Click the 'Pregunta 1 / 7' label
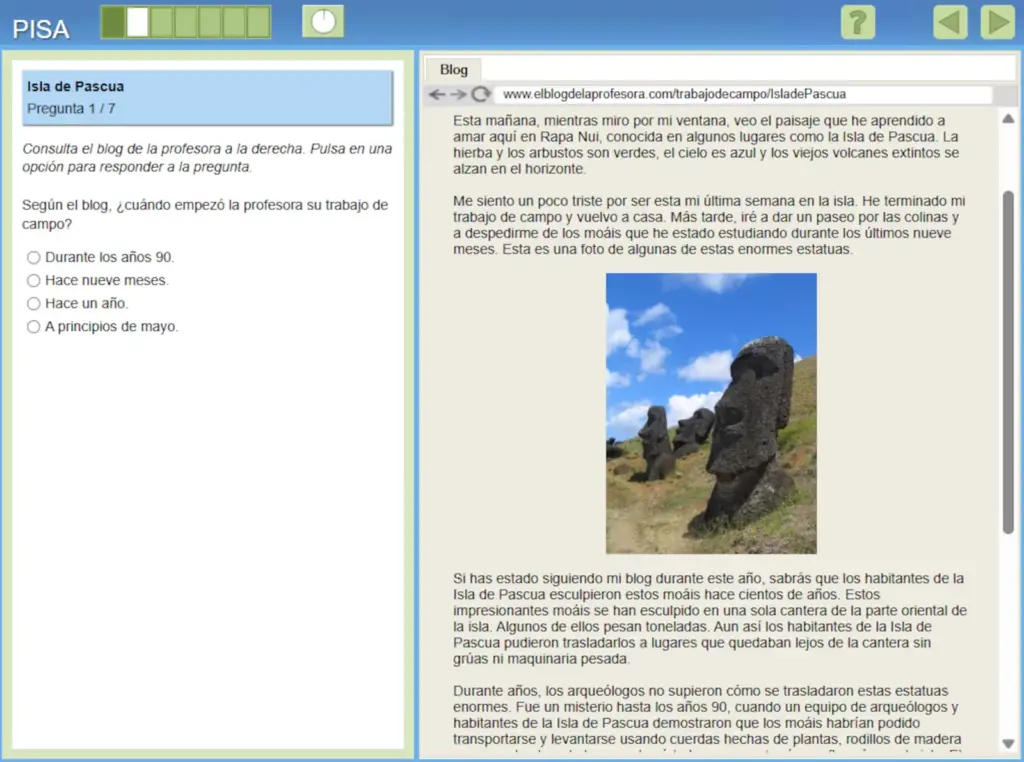Screen dimensions: 1024x762 point(71,108)
